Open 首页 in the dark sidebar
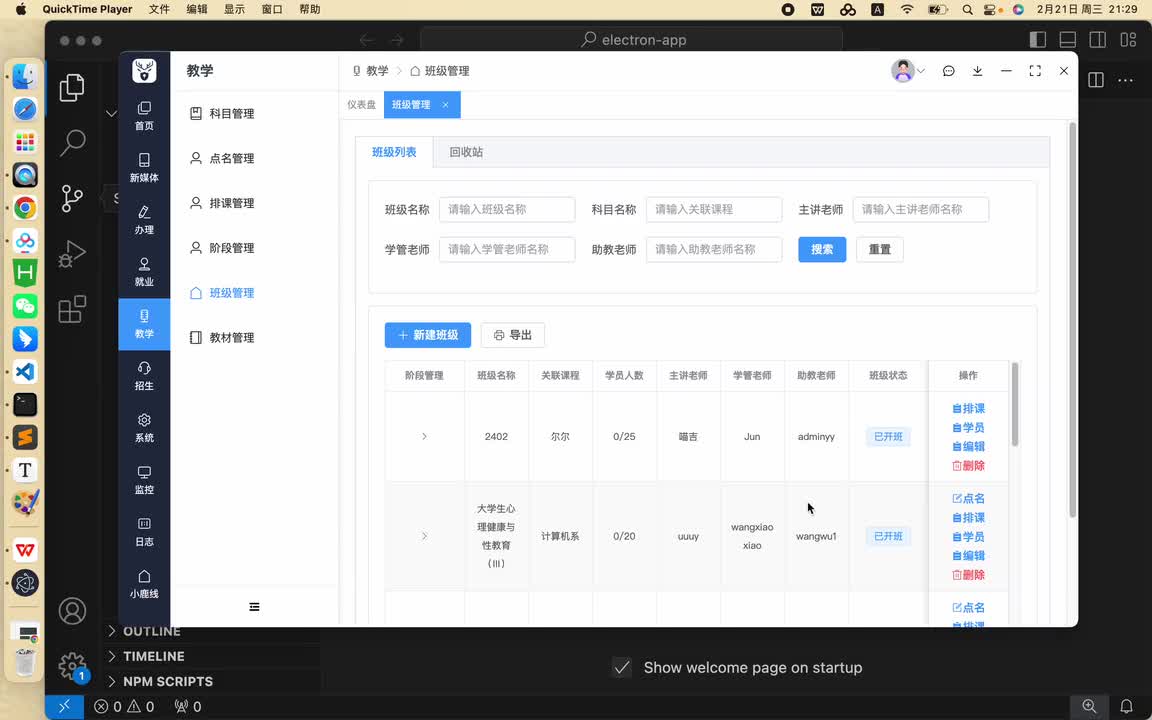This screenshot has width=1152, height=720. point(144,116)
